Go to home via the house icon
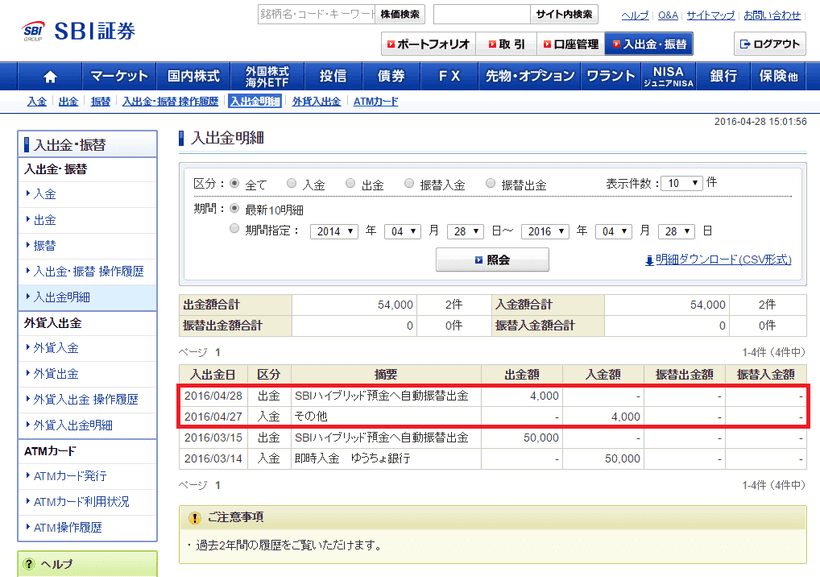Screen dimensions: 820x577 [x=49, y=75]
